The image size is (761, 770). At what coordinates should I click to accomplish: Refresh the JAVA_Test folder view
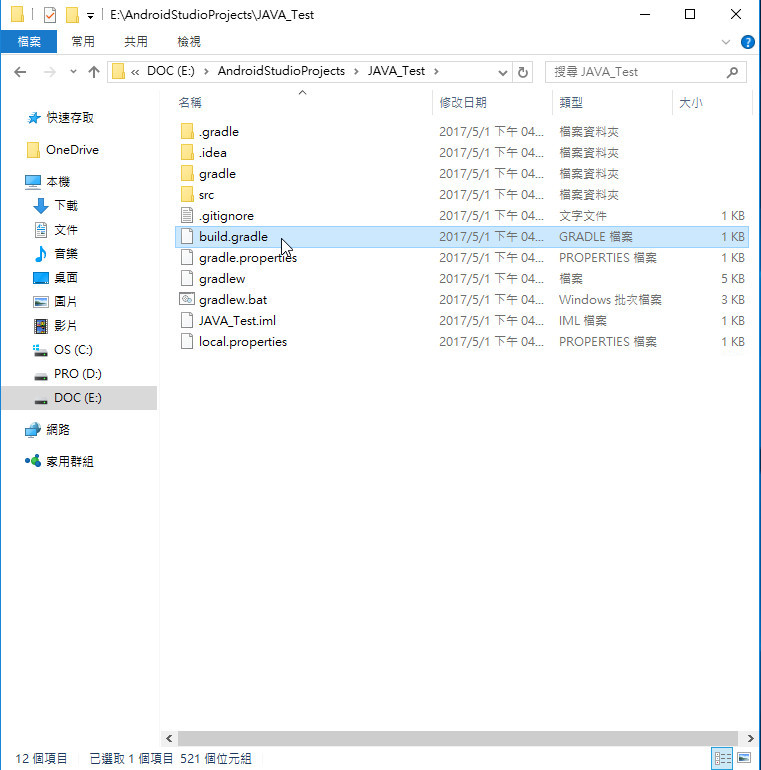523,72
